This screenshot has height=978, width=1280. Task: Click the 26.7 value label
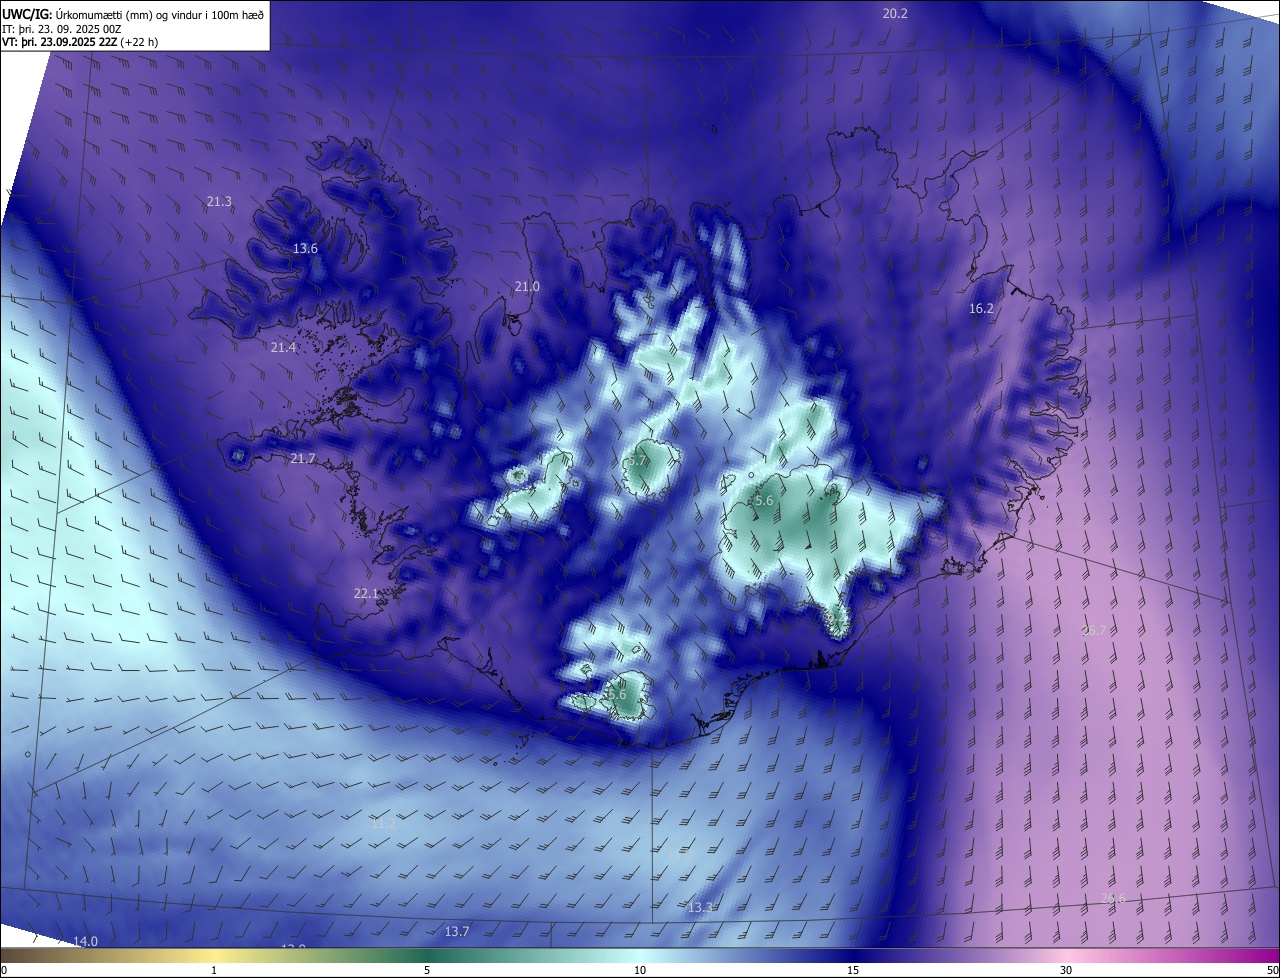point(1095,630)
